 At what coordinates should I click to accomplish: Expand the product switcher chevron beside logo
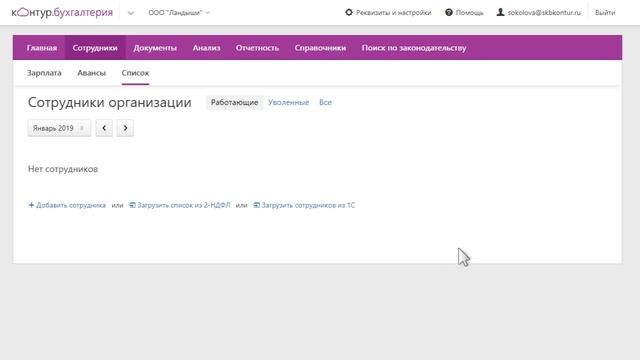point(131,13)
